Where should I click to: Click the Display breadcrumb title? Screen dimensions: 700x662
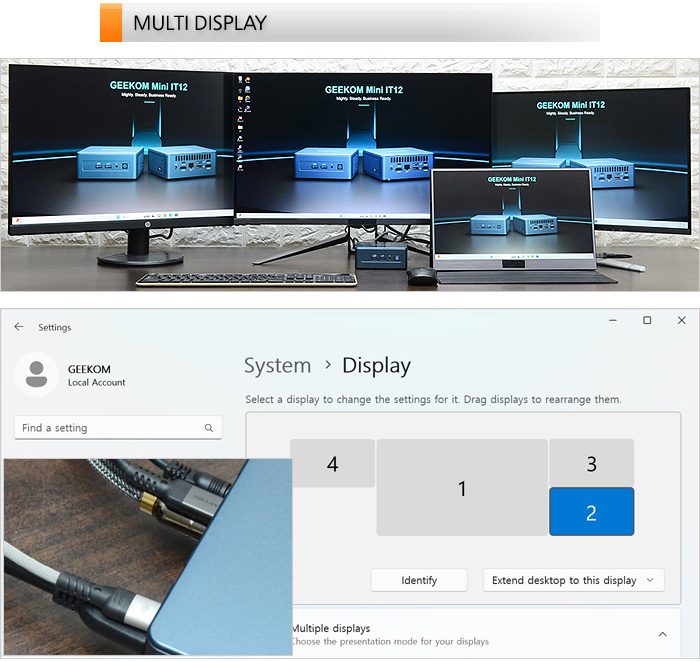[376, 366]
